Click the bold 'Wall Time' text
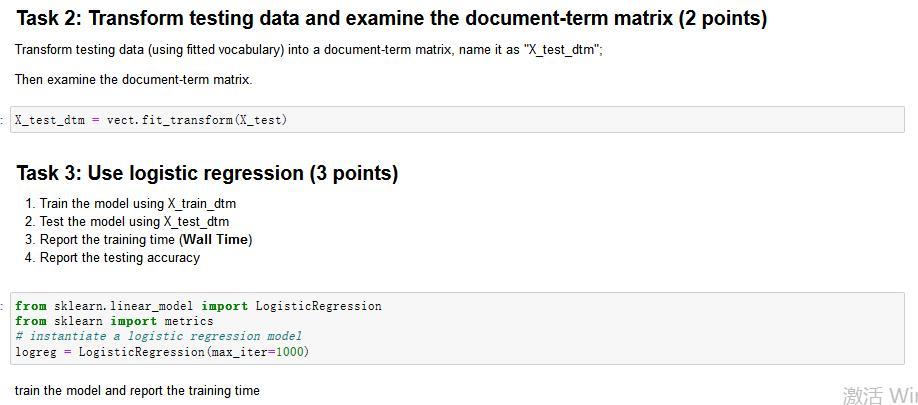This screenshot has height=405, width=918. click(216, 239)
